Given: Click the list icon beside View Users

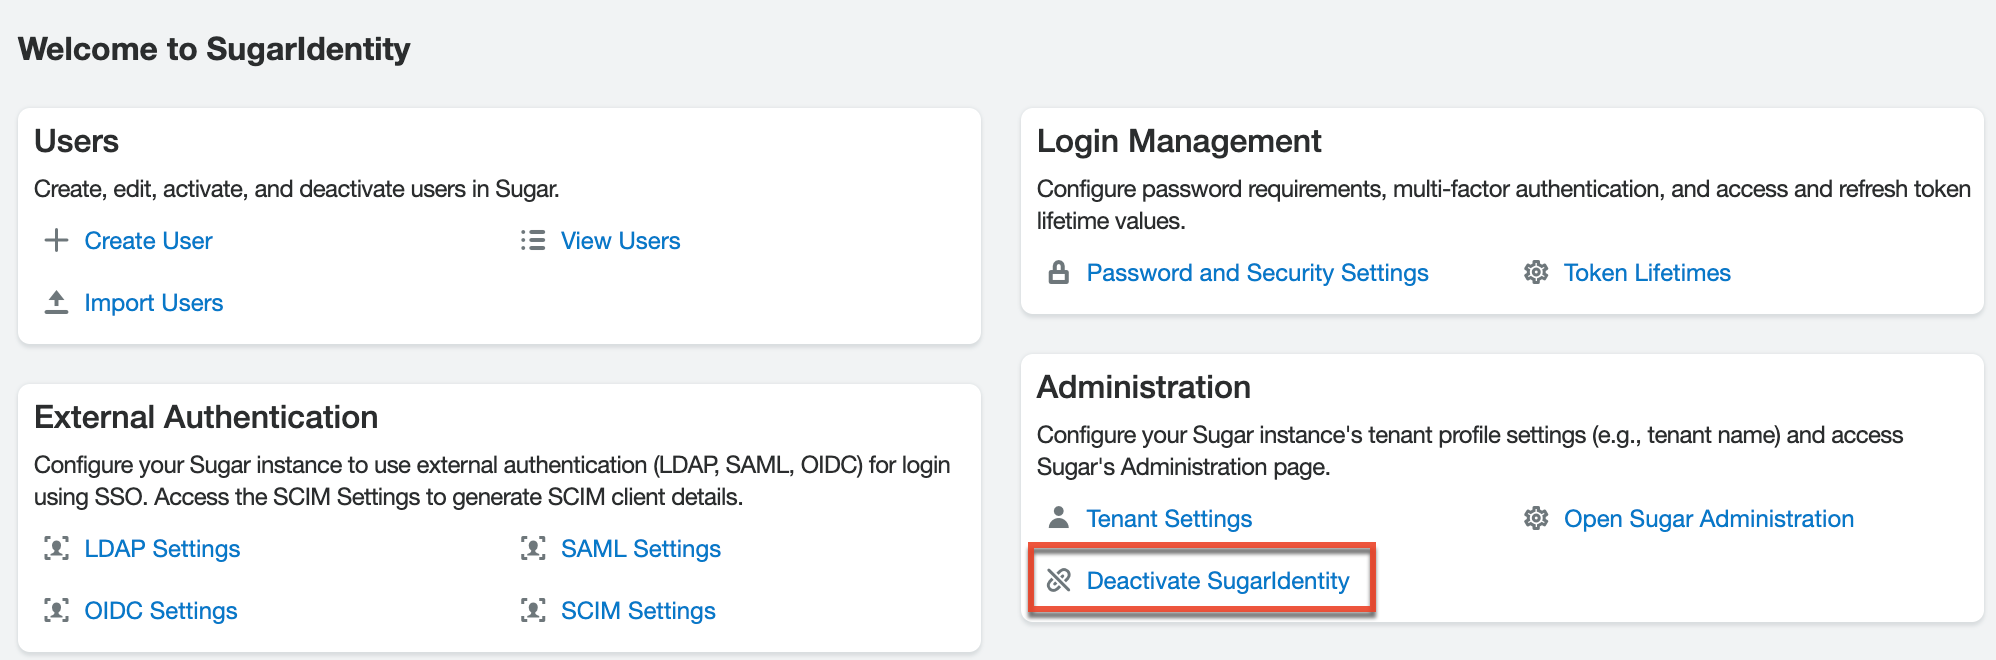Looking at the screenshot, I should click(x=533, y=240).
